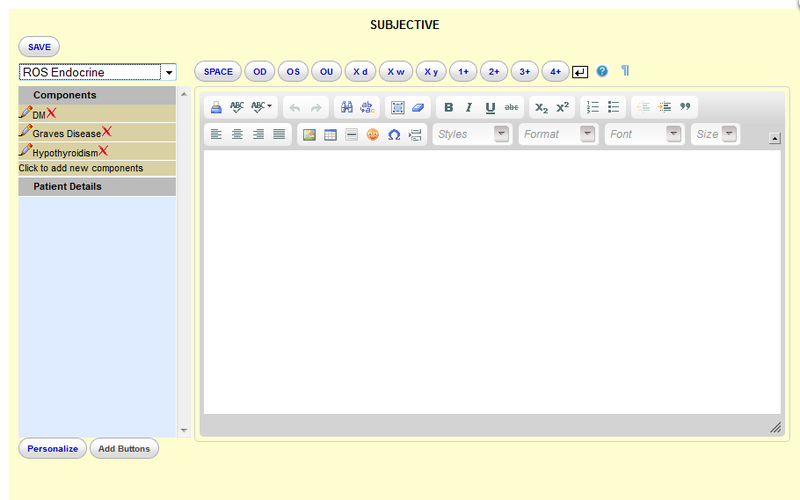Click the Personalize button

52,449
